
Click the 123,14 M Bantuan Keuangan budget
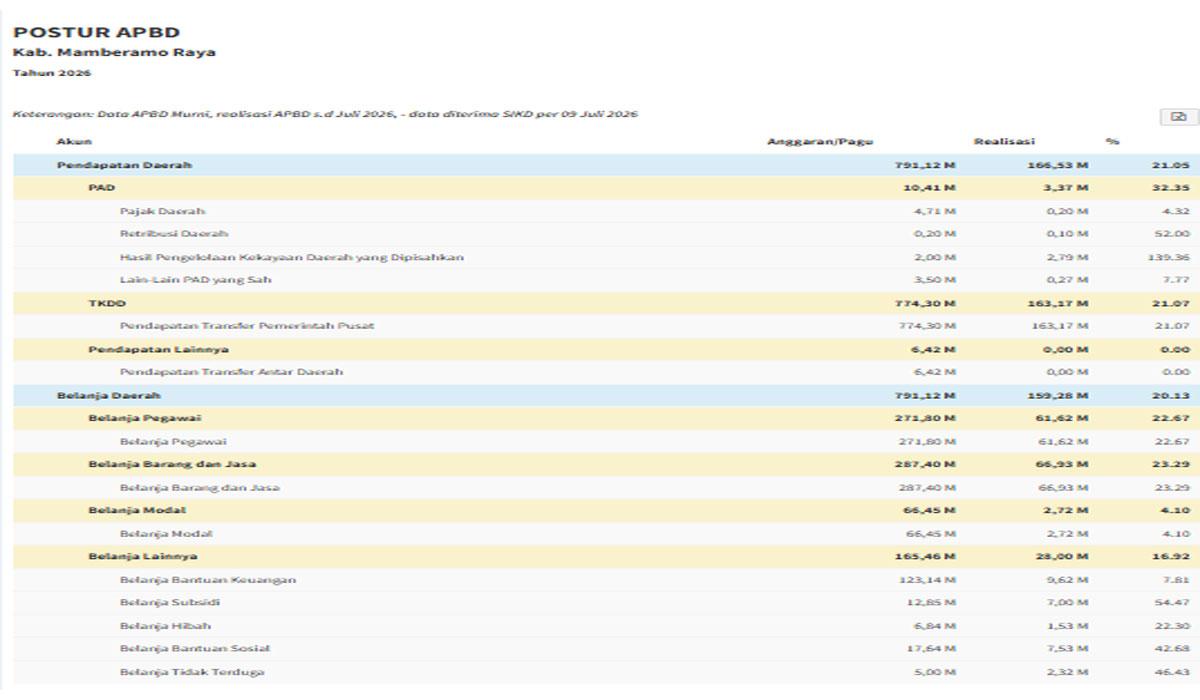(927, 579)
